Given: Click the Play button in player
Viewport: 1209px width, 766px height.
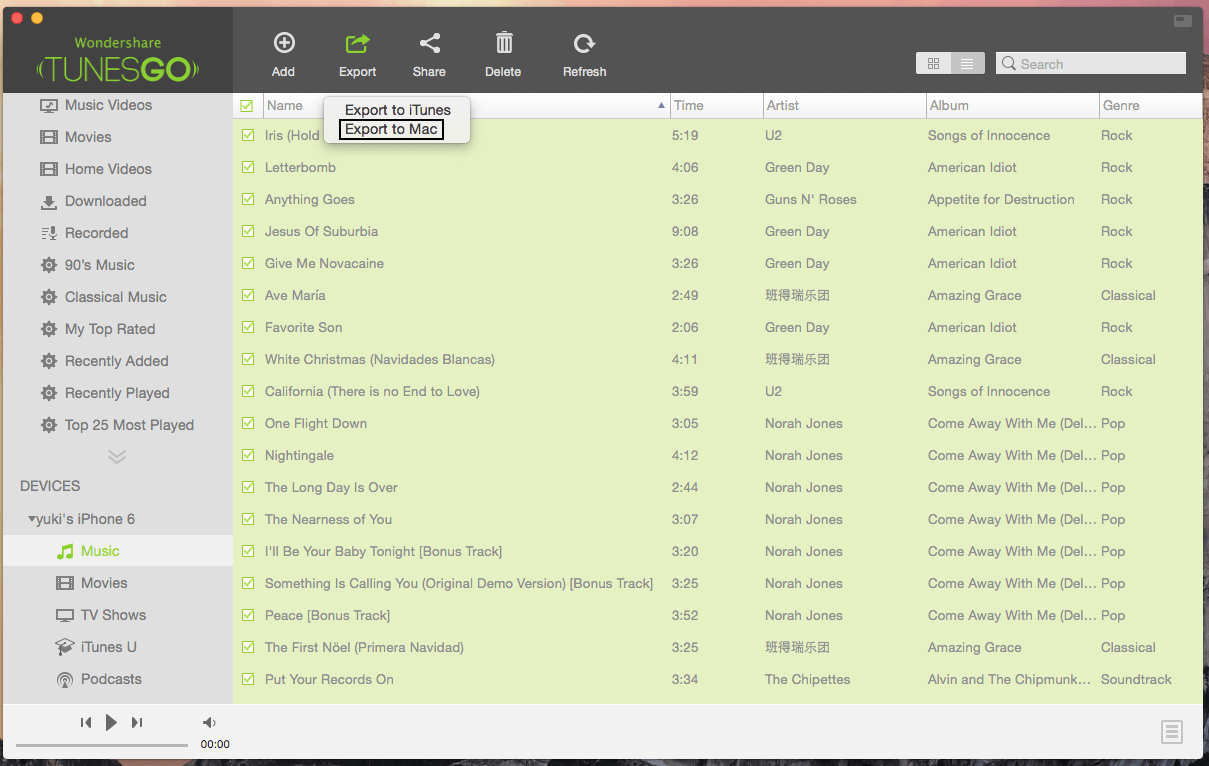Looking at the screenshot, I should 111,722.
